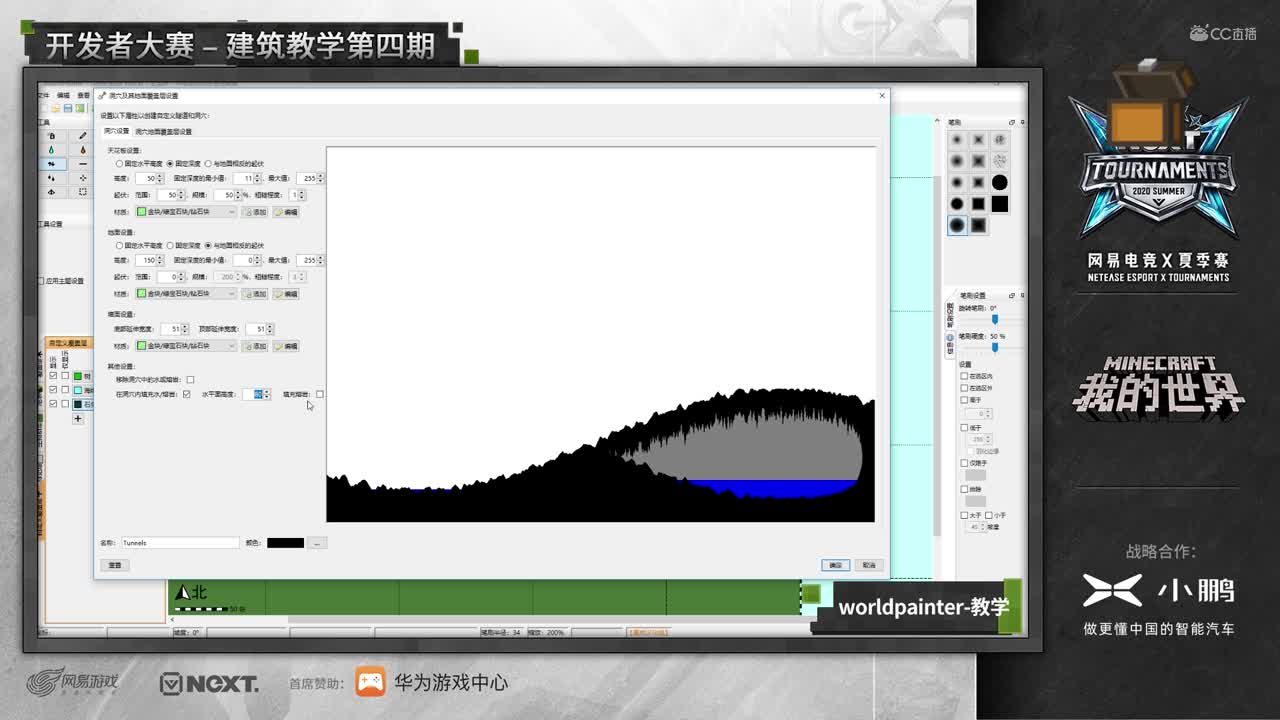Open the wall material dropdown
The width and height of the screenshot is (1280, 720).
coord(186,346)
